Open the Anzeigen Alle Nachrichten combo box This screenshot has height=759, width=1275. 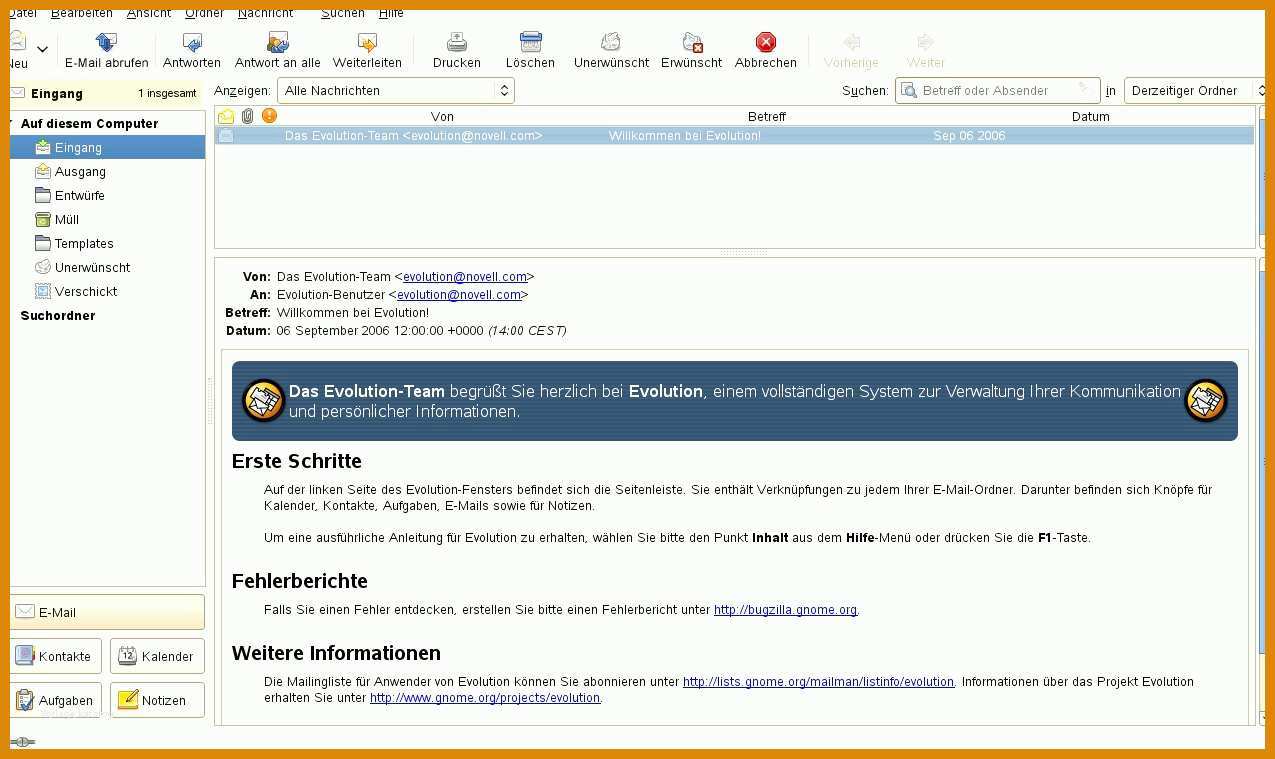(396, 90)
